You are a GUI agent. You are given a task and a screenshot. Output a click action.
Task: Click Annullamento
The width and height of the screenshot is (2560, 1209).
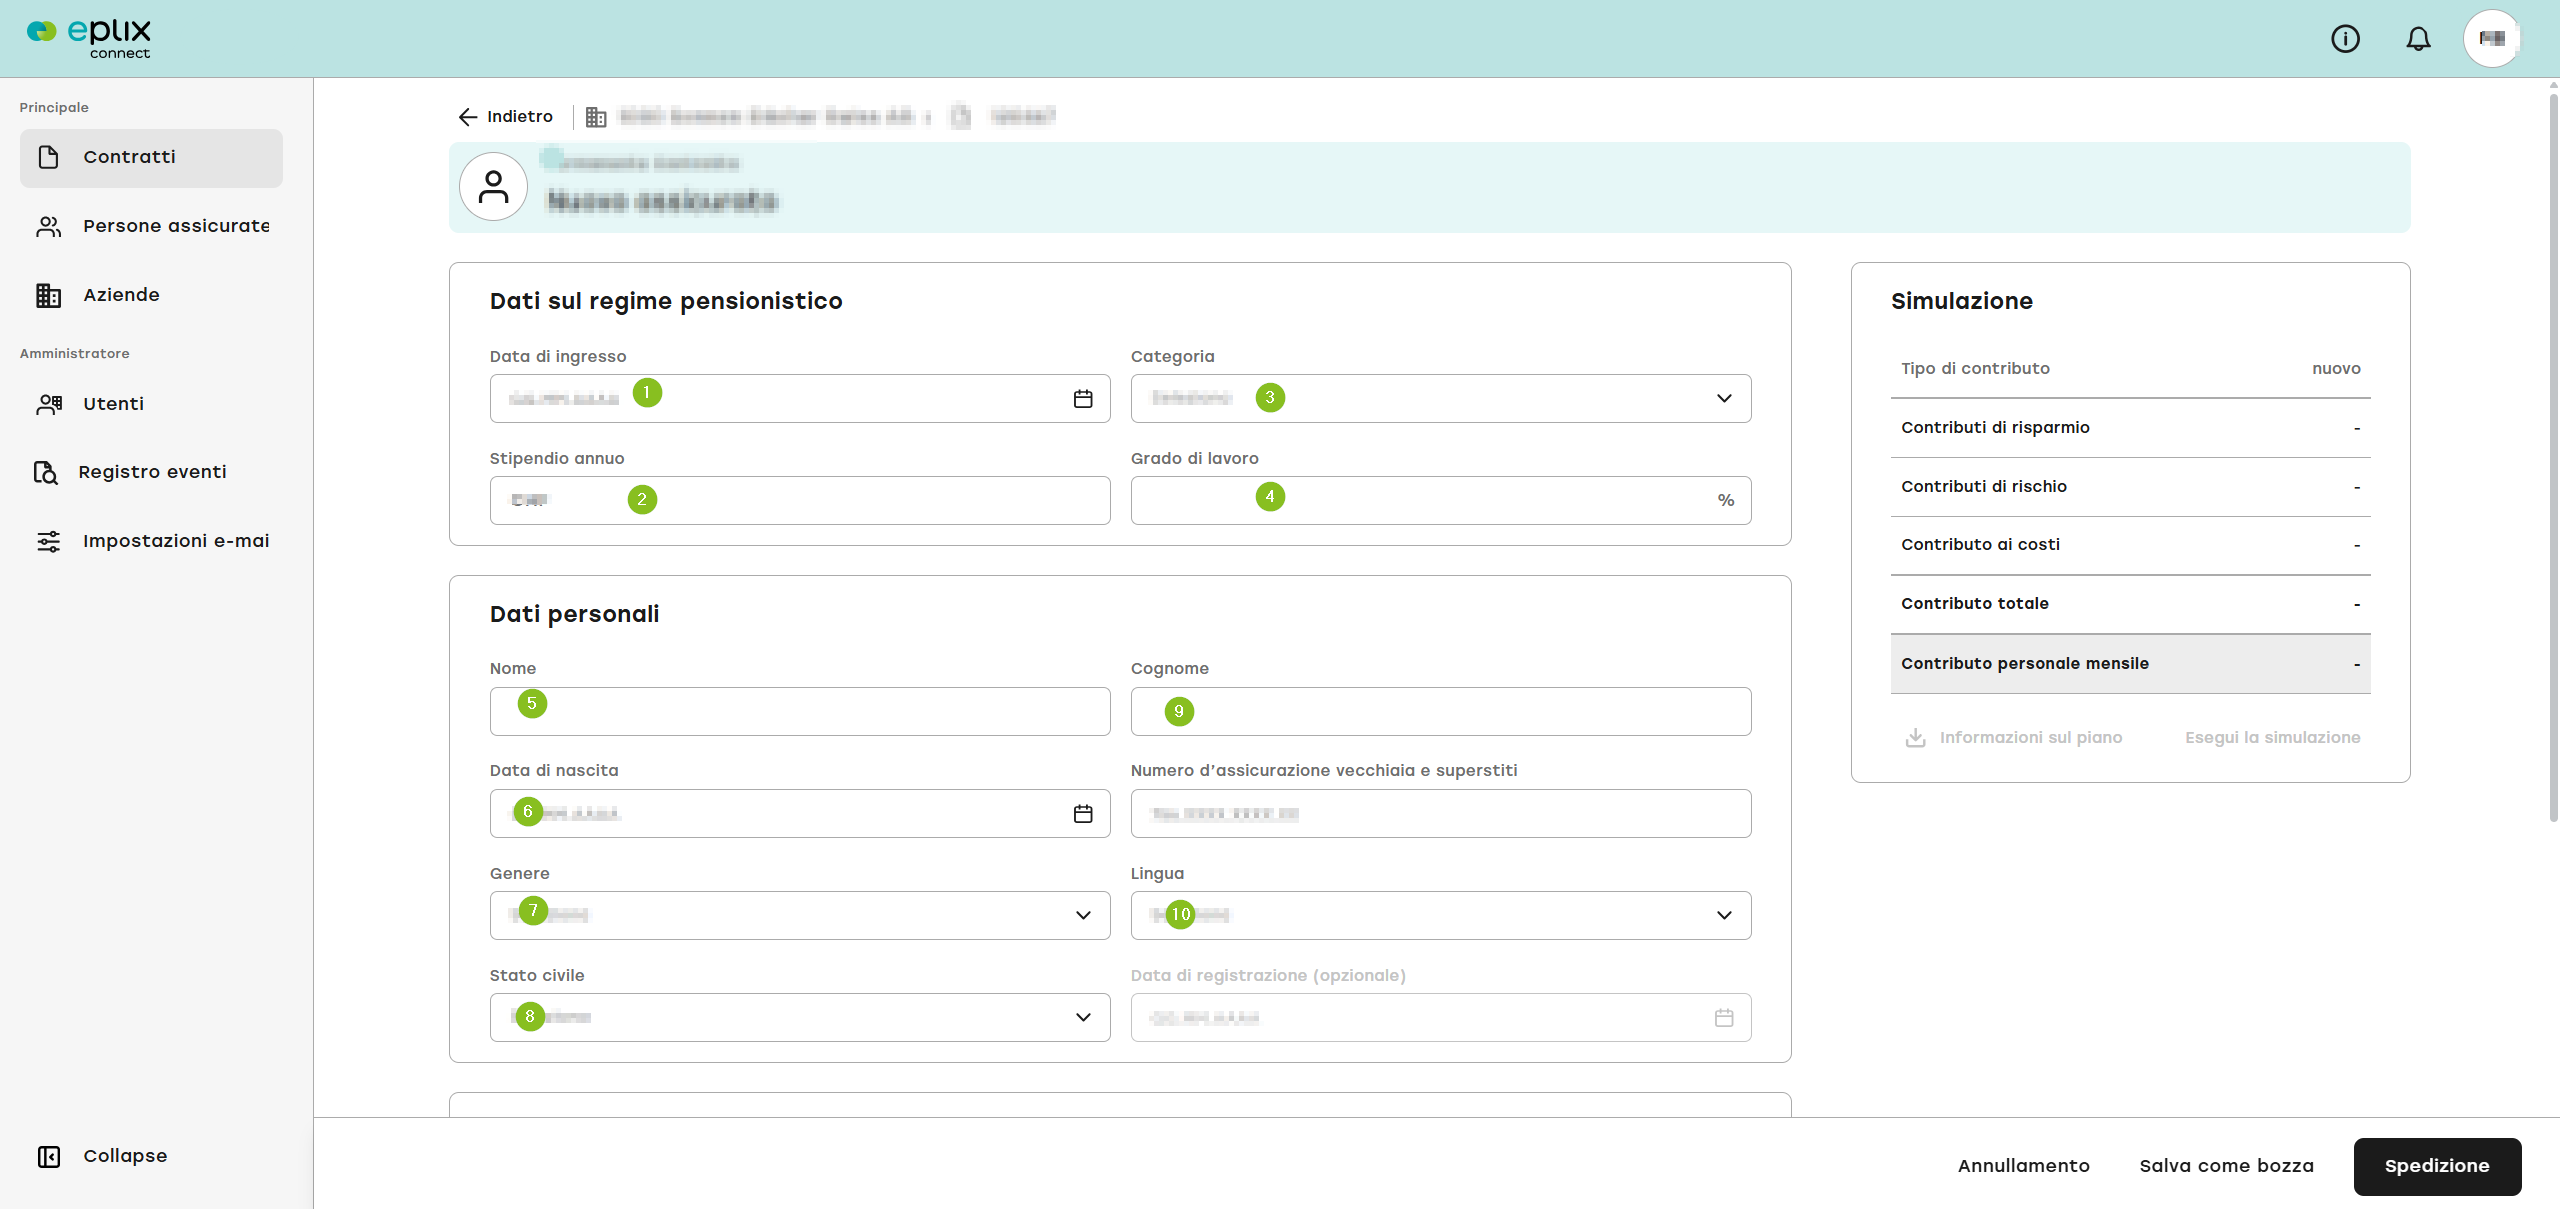2024,1166
